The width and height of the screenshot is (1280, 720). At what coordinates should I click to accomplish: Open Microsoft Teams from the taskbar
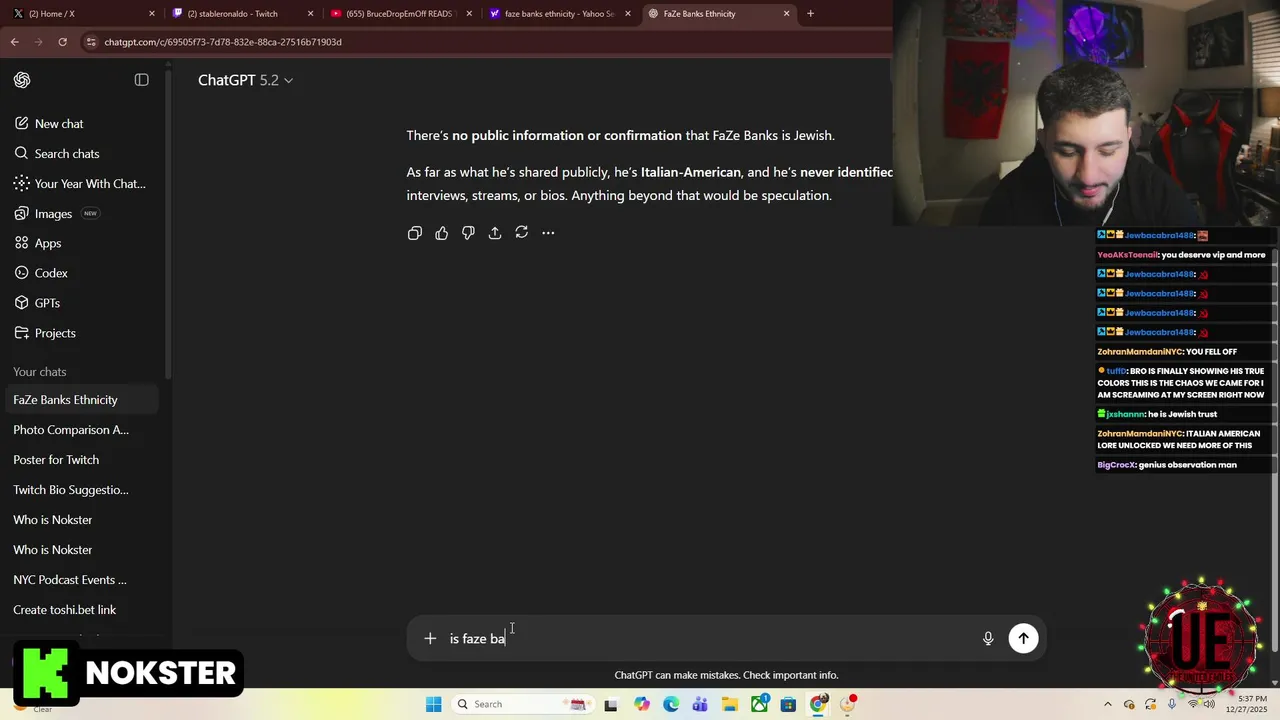click(x=700, y=704)
